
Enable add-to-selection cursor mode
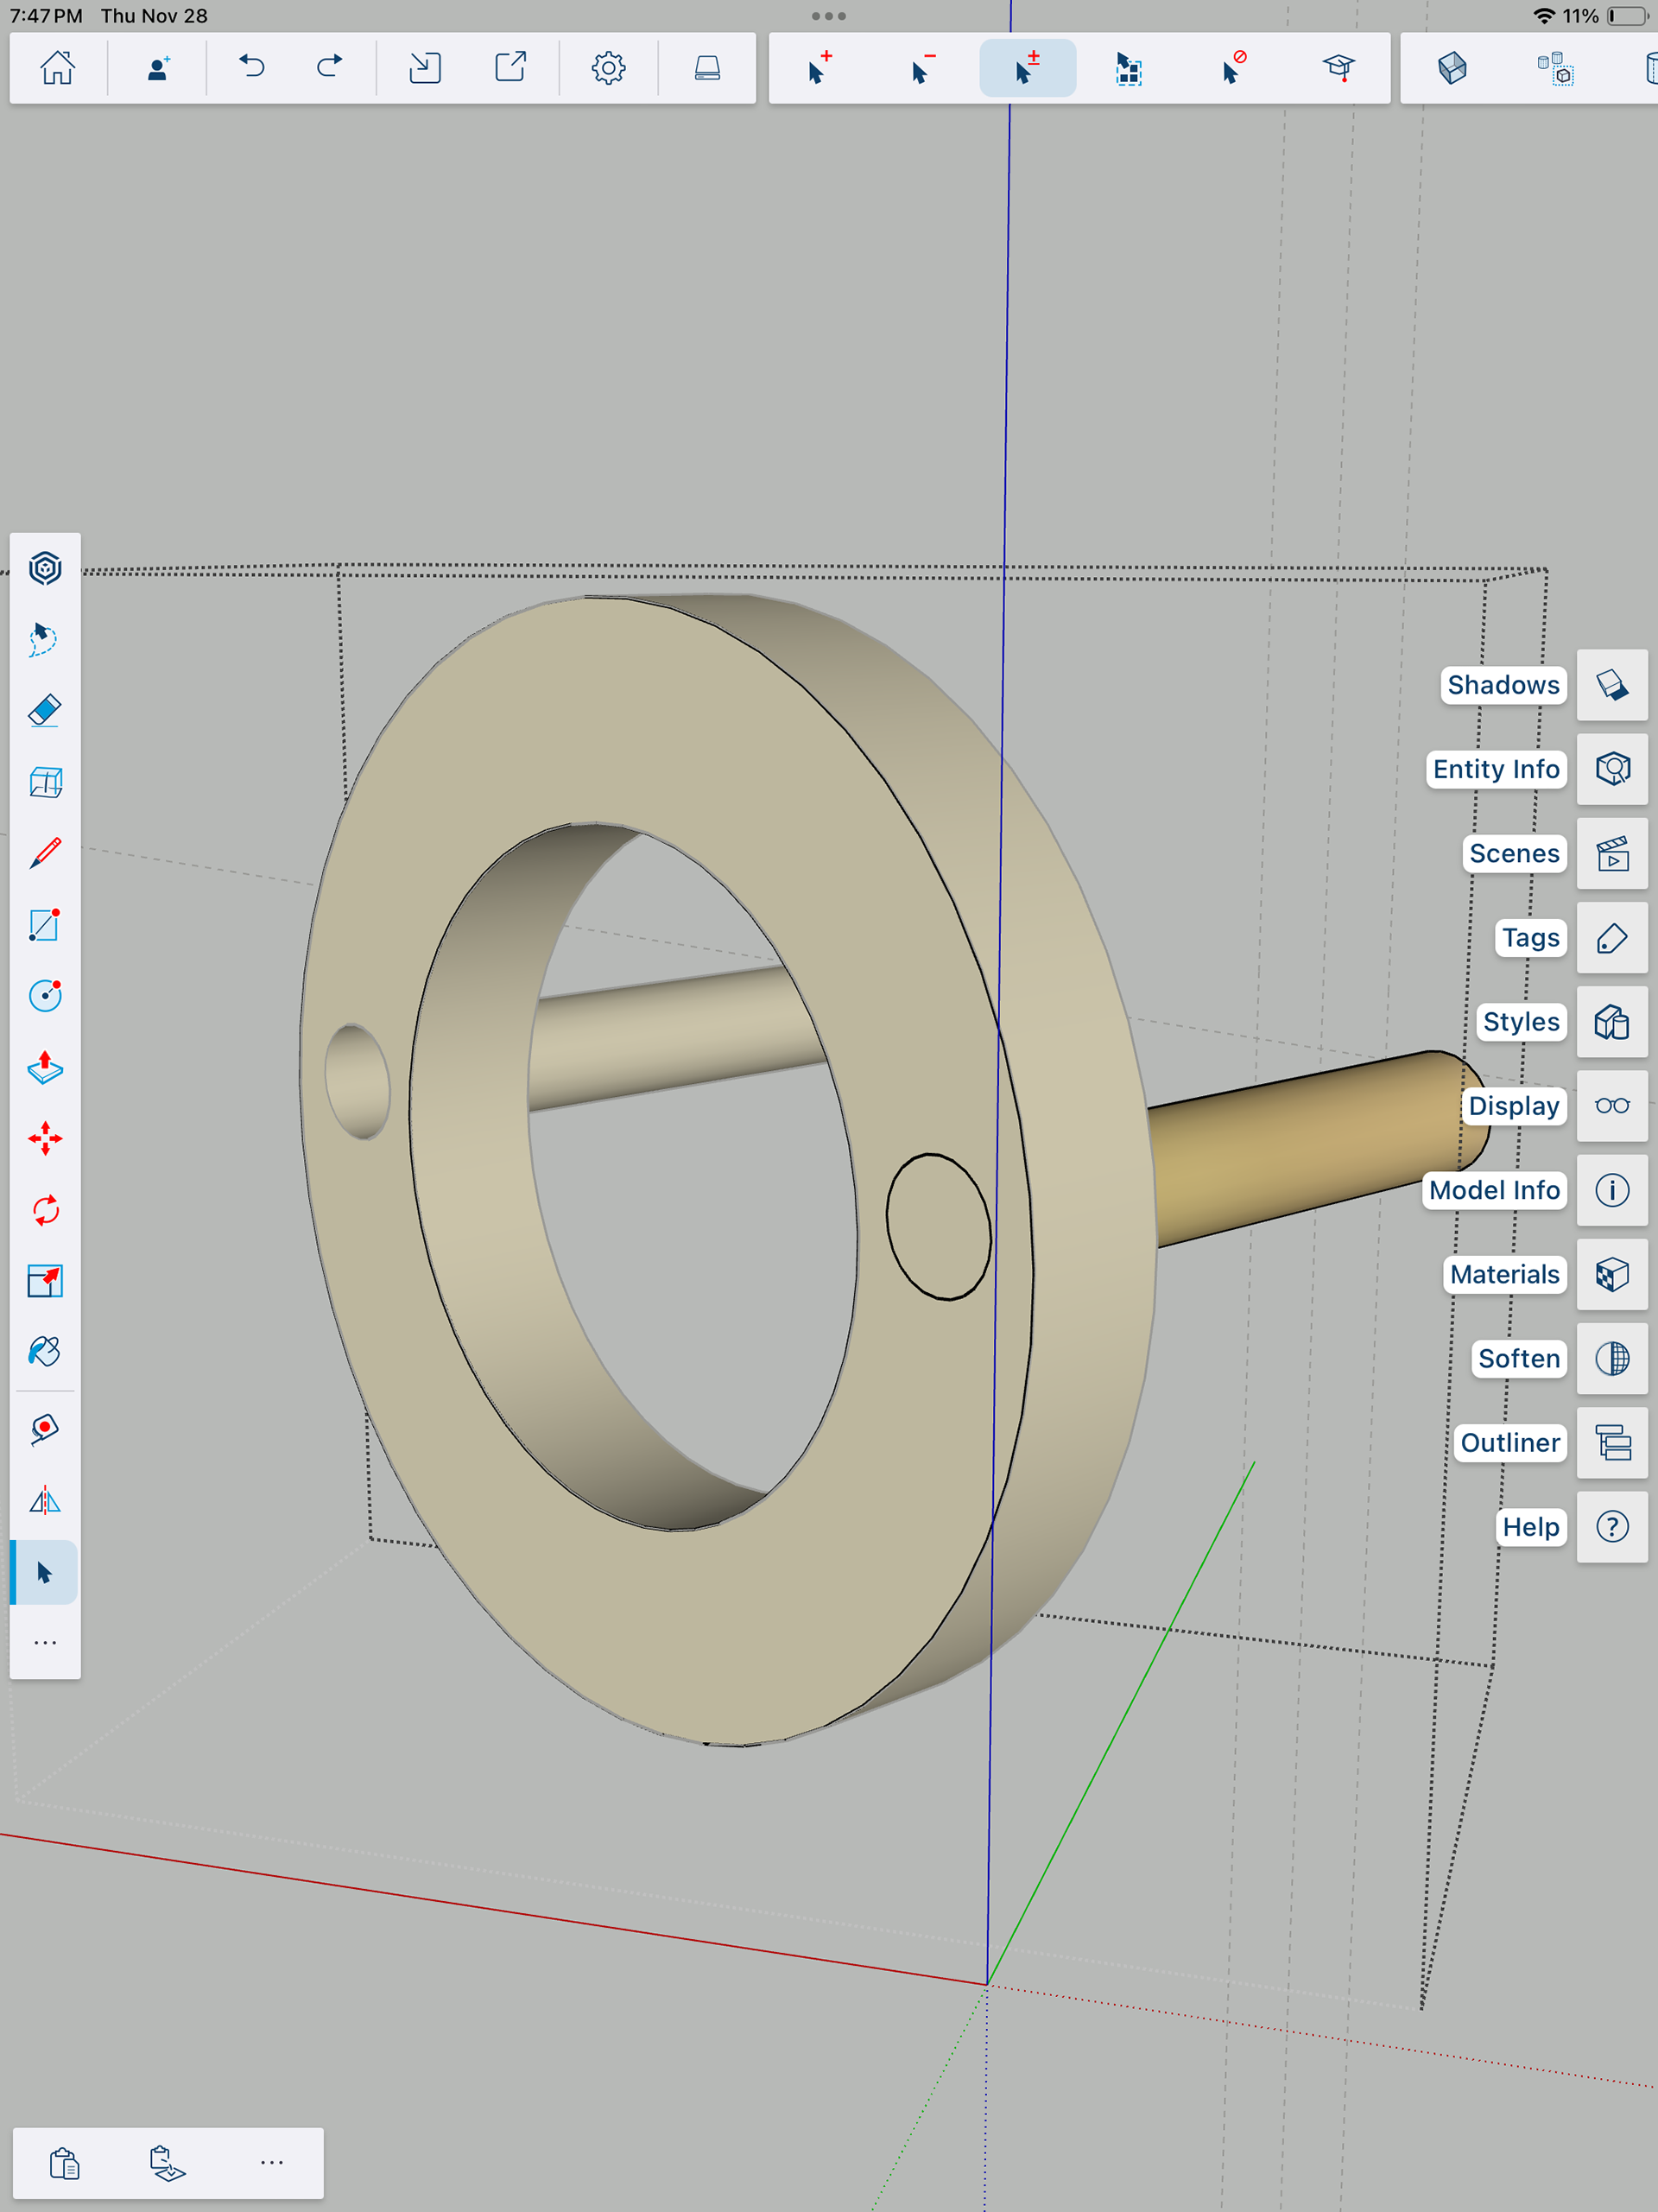819,68
